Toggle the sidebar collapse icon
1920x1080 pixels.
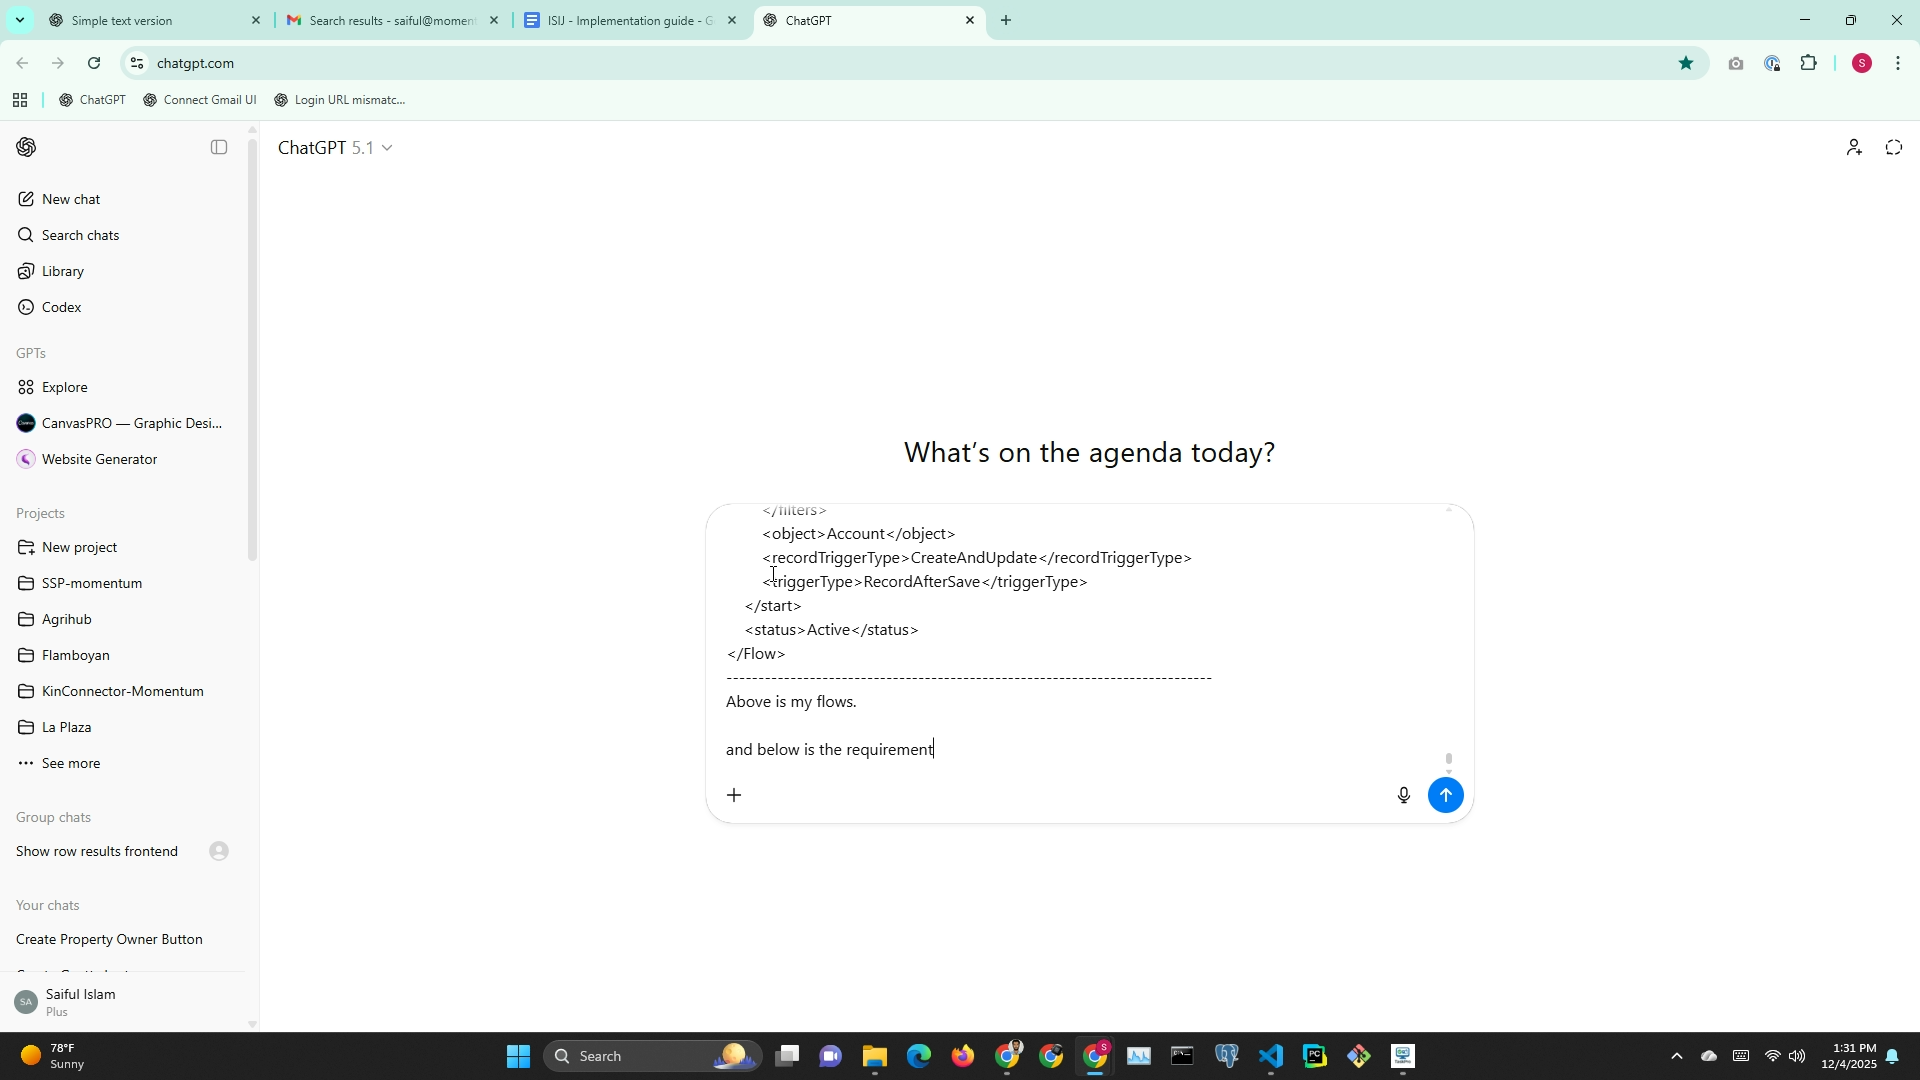pos(219,147)
